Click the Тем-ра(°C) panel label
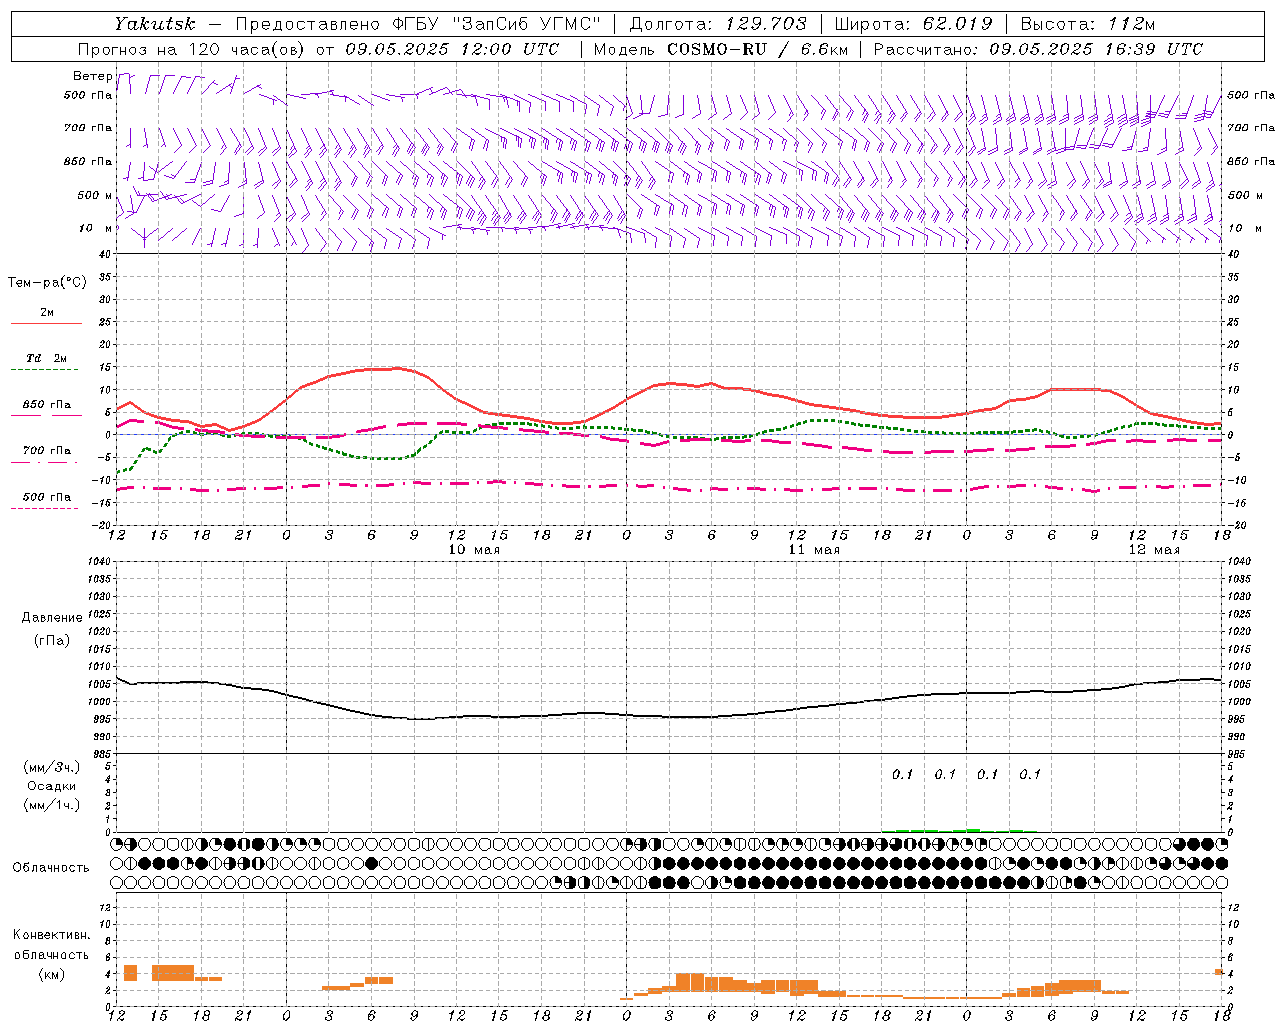The image size is (1280, 1024). [x=47, y=282]
